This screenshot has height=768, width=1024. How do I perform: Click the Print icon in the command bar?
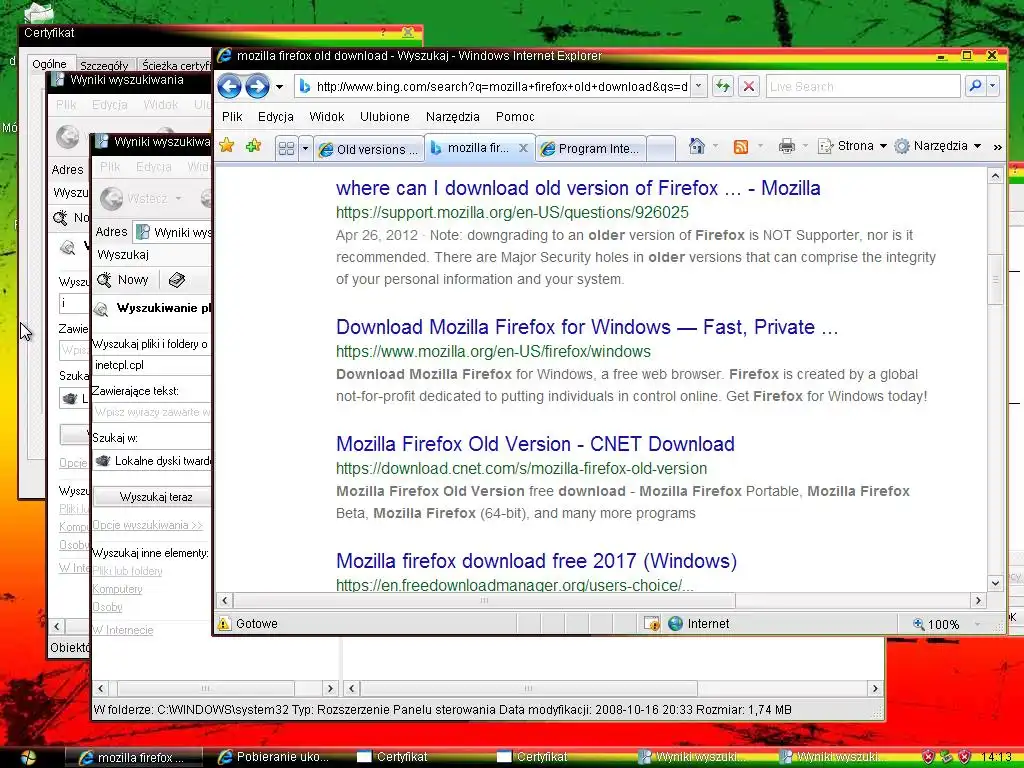click(786, 146)
